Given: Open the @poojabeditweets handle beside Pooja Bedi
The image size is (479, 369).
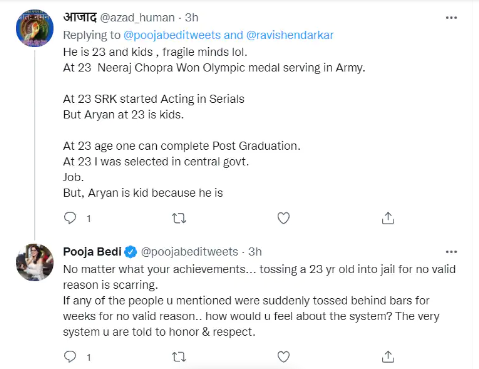Looking at the screenshot, I should pos(190,252).
